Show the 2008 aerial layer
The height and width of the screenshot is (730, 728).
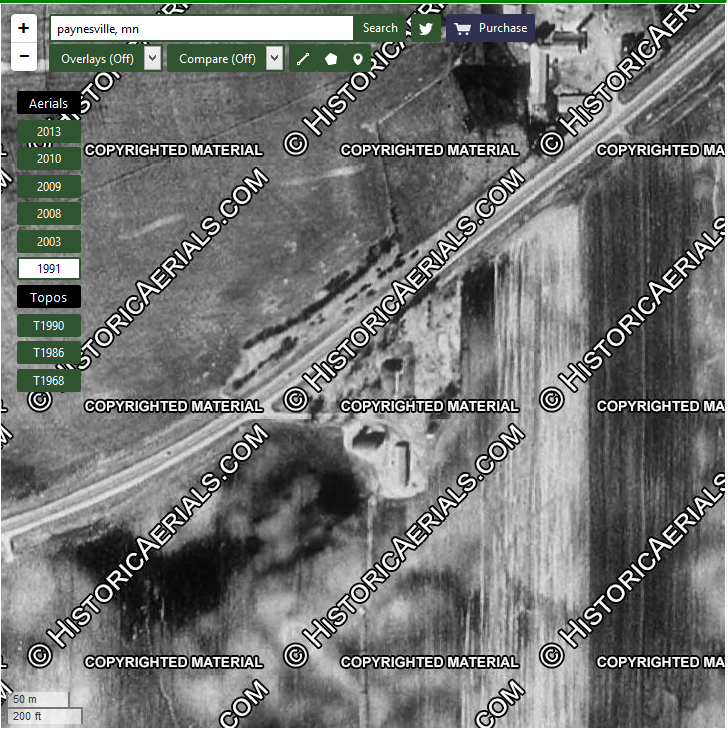(x=49, y=214)
